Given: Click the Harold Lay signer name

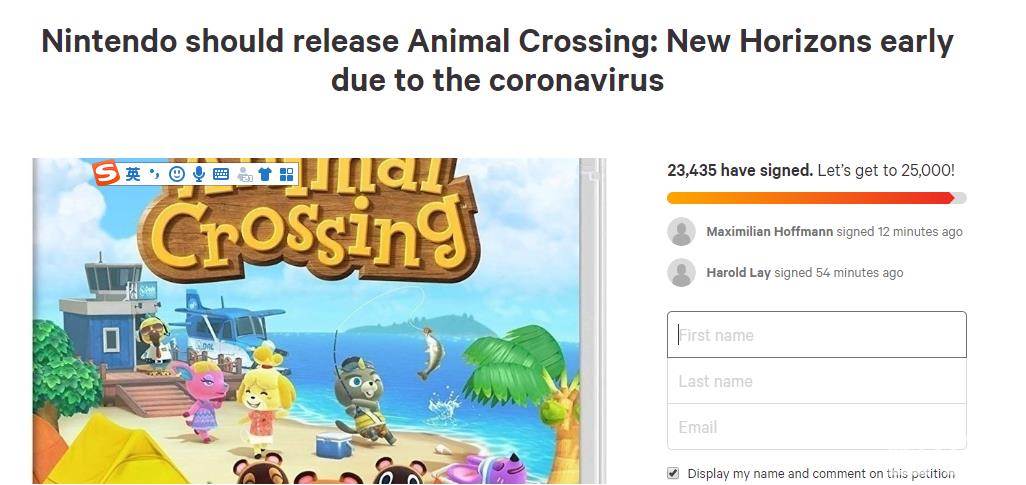Looking at the screenshot, I should click(x=738, y=273).
